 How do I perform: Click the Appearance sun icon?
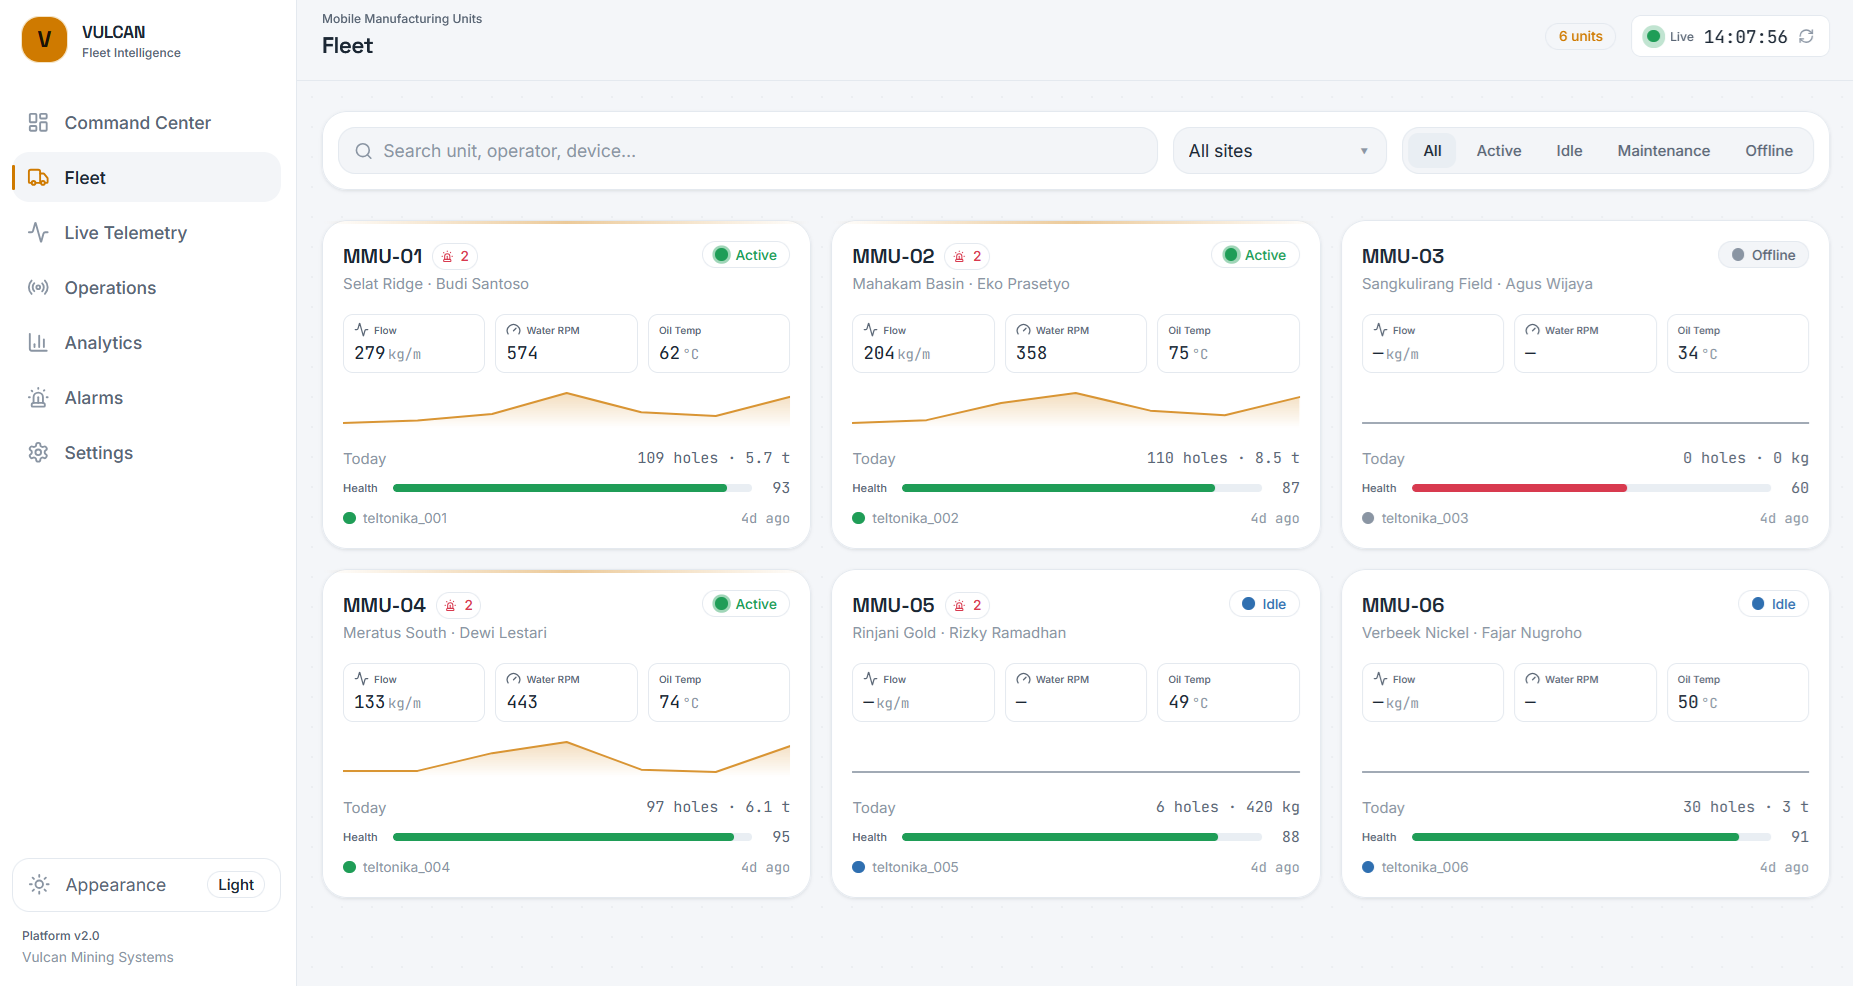39,884
